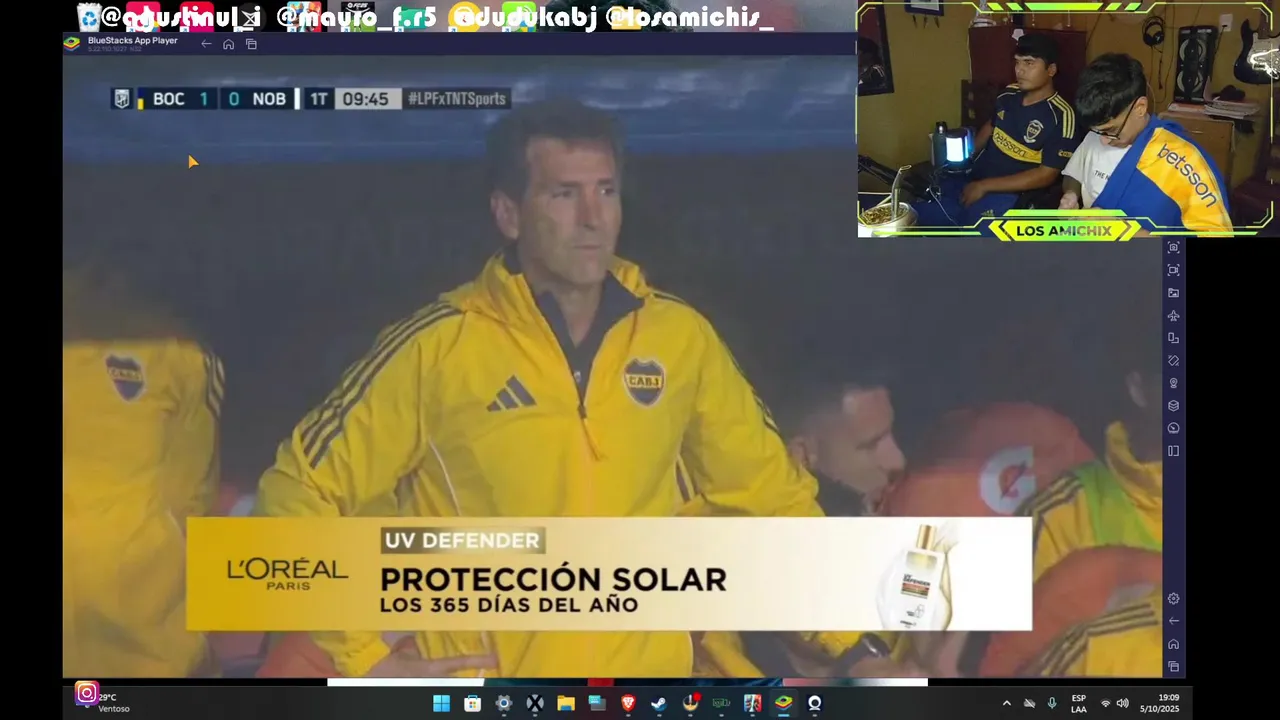The image size is (1280, 720).
Task: Click the multi-window device icon in side toolbar
Action: [1174, 338]
